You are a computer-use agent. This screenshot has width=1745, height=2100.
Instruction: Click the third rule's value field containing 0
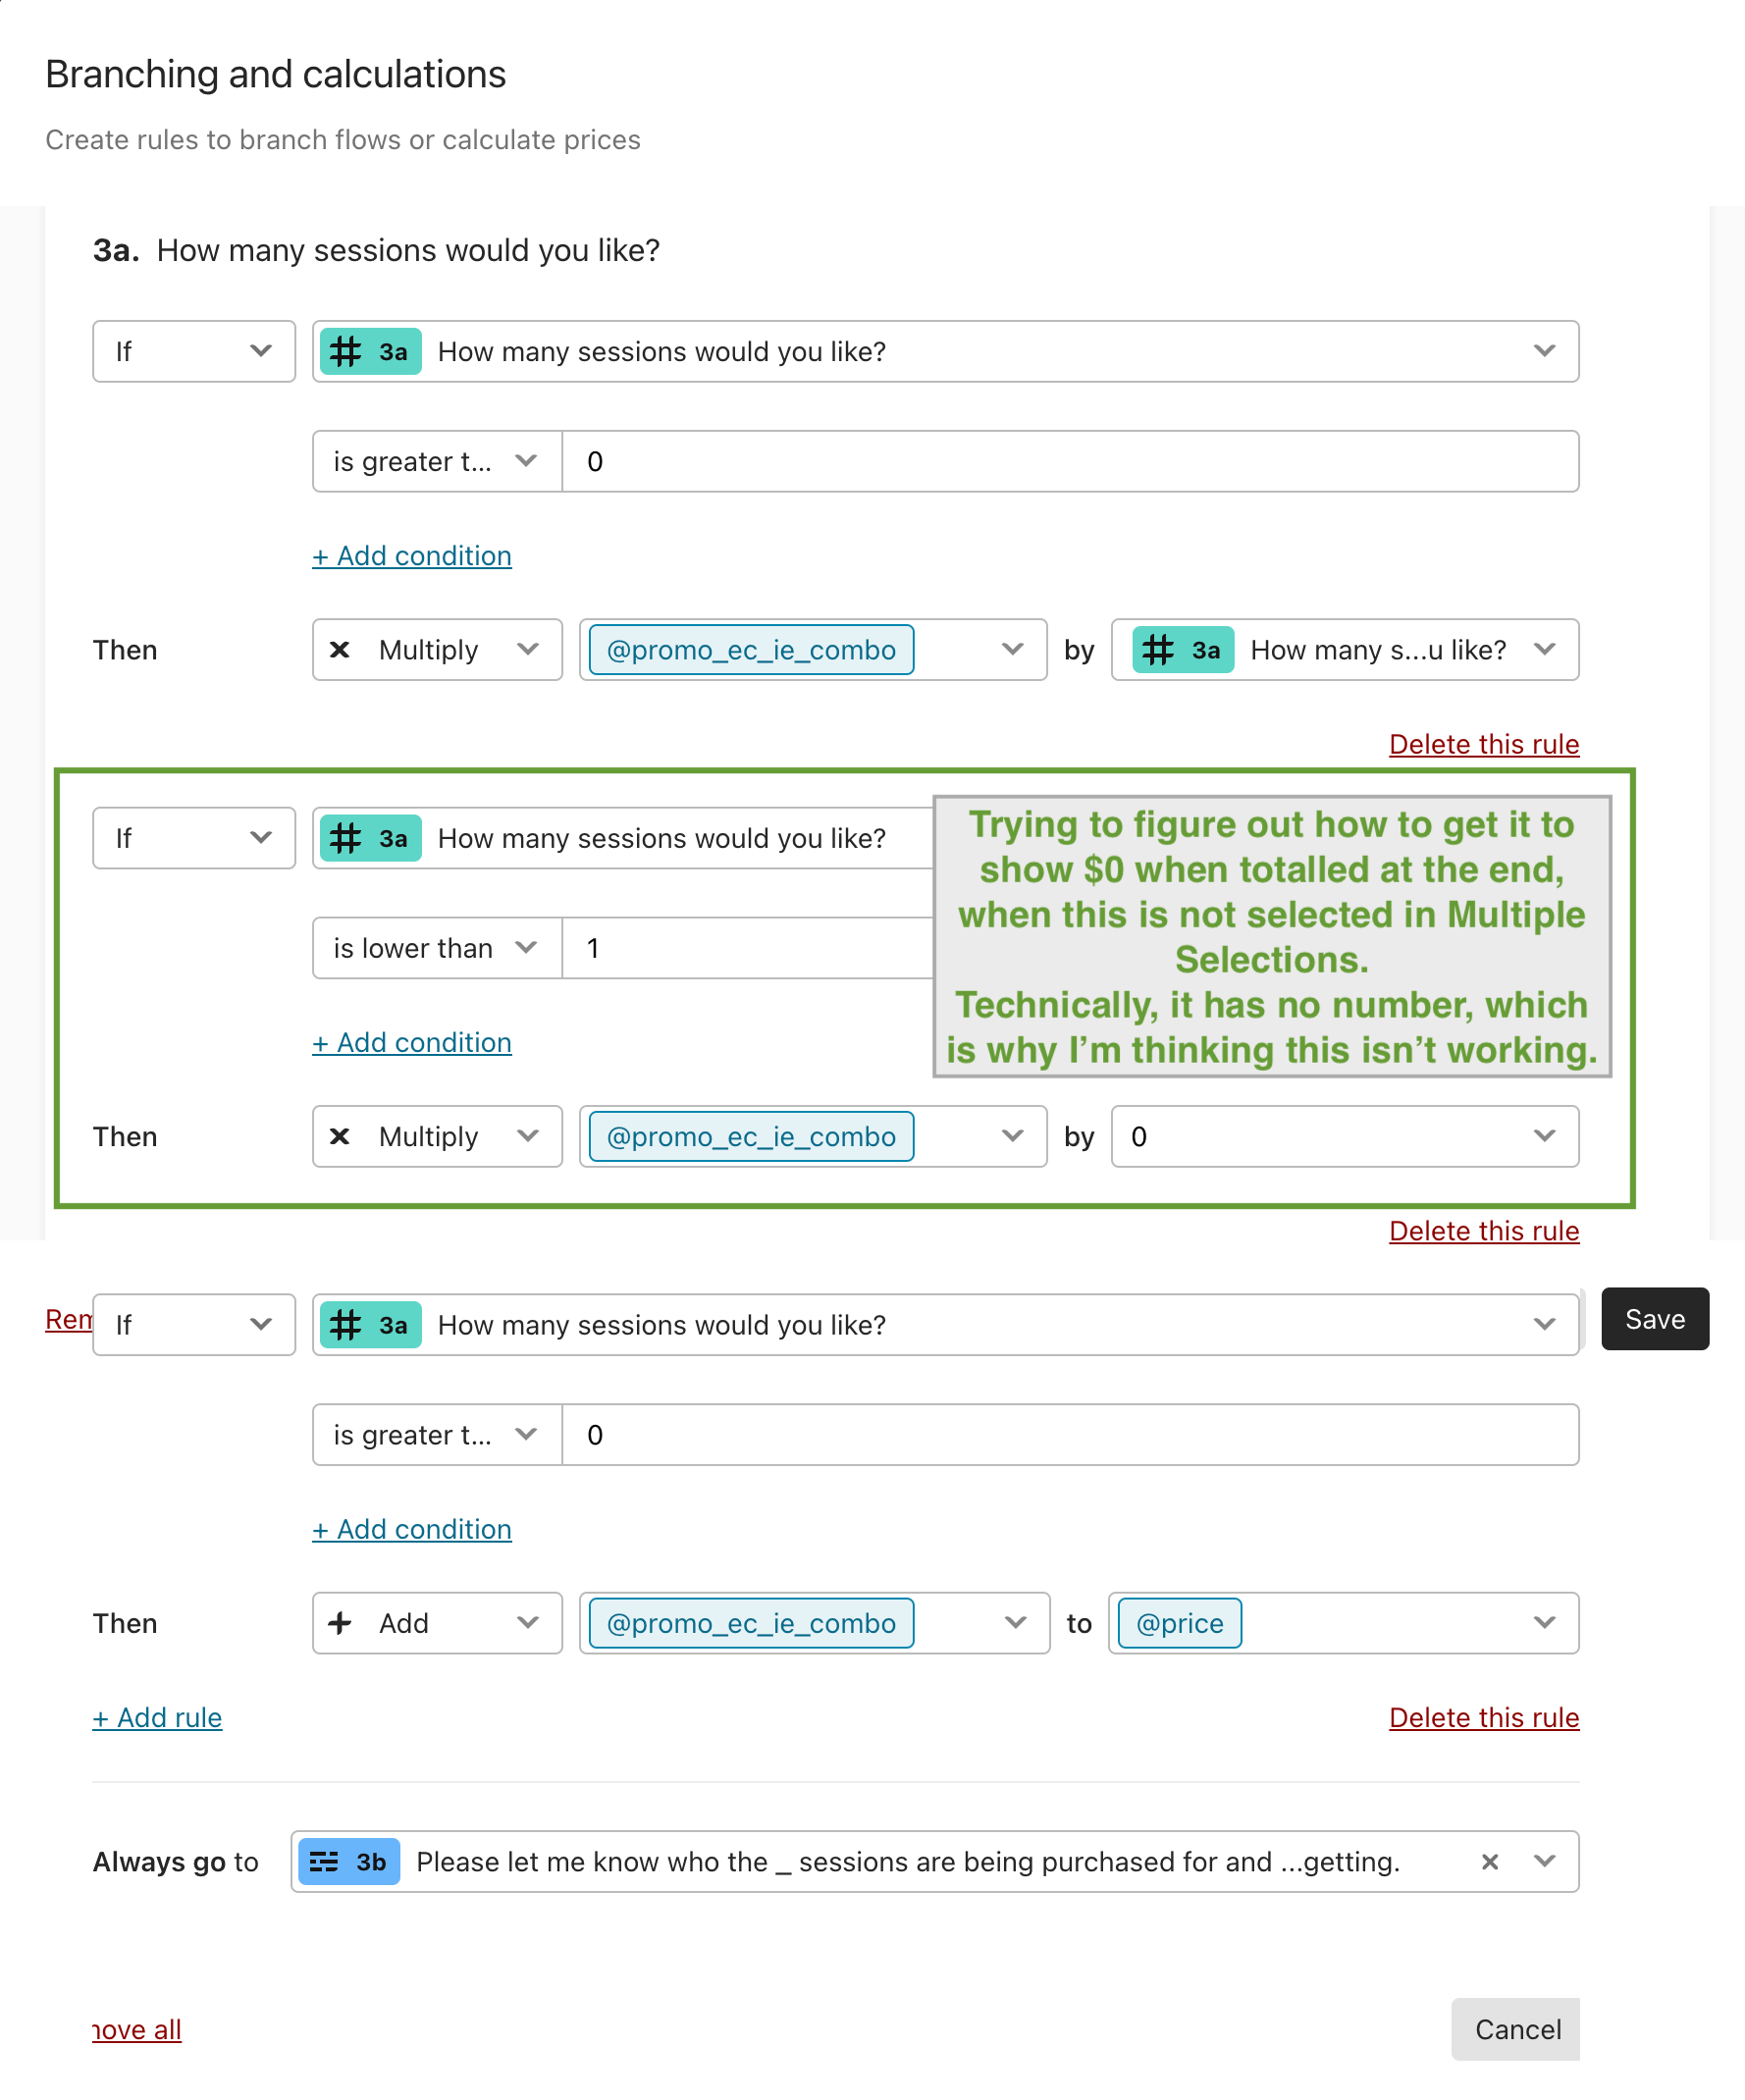pos(1070,1435)
